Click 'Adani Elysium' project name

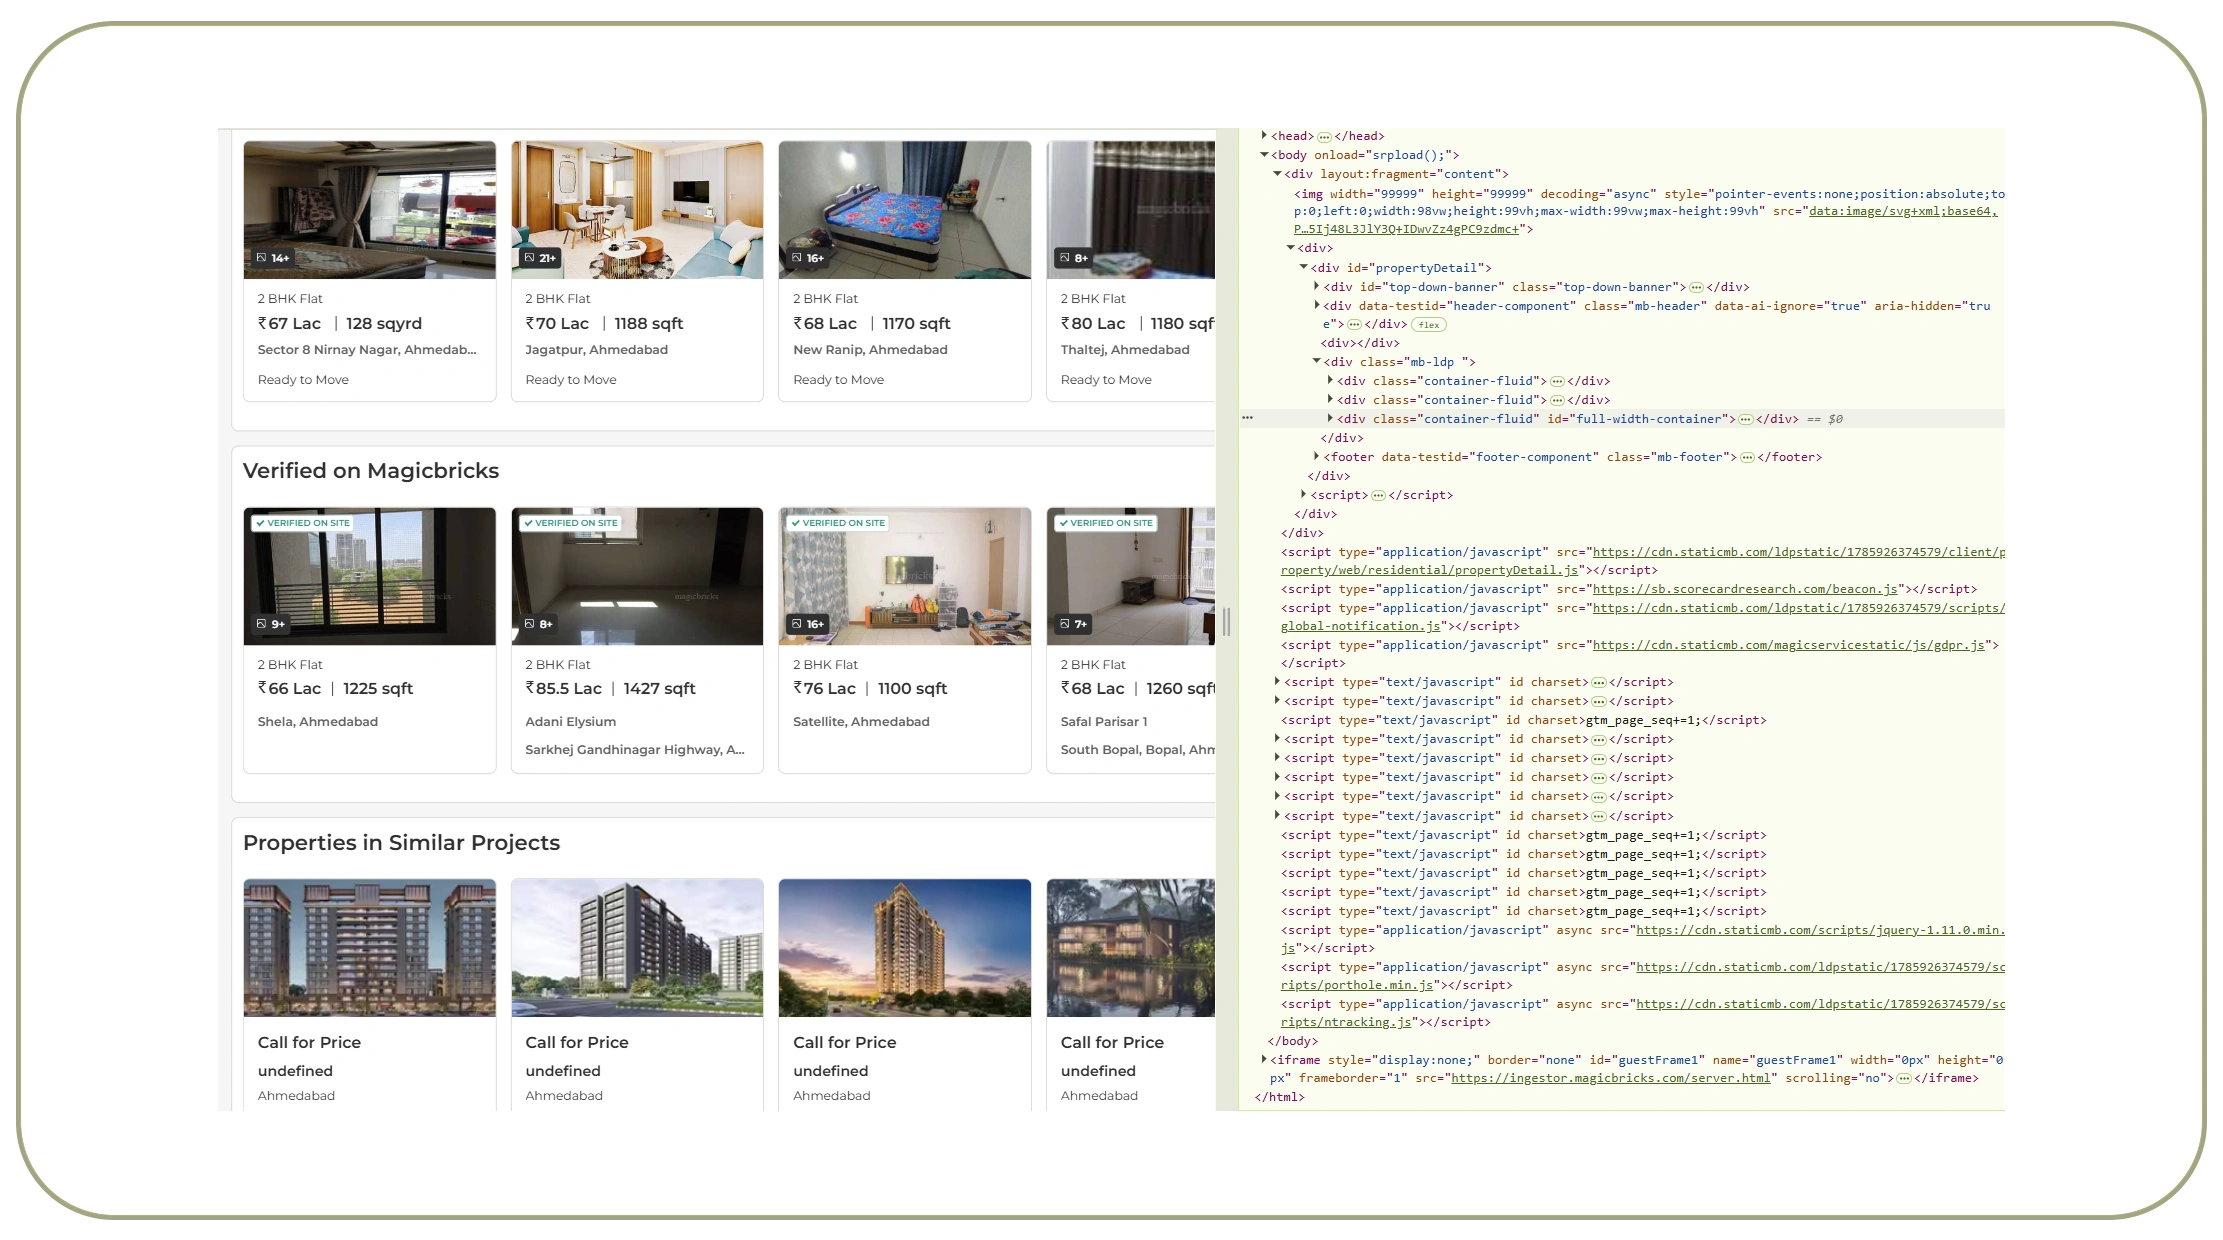(x=571, y=722)
